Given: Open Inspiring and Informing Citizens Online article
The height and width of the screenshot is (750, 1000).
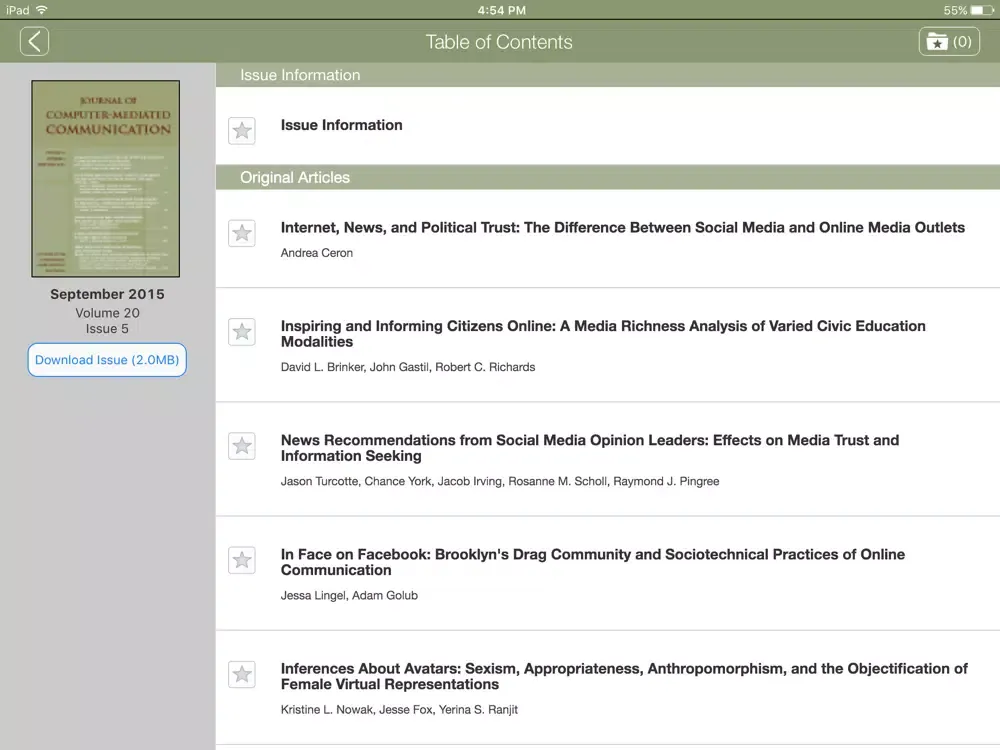Looking at the screenshot, I should (x=603, y=334).
